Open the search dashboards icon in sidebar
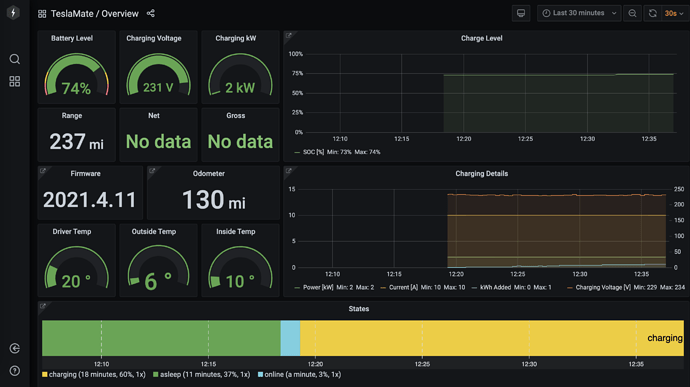 [x=15, y=59]
